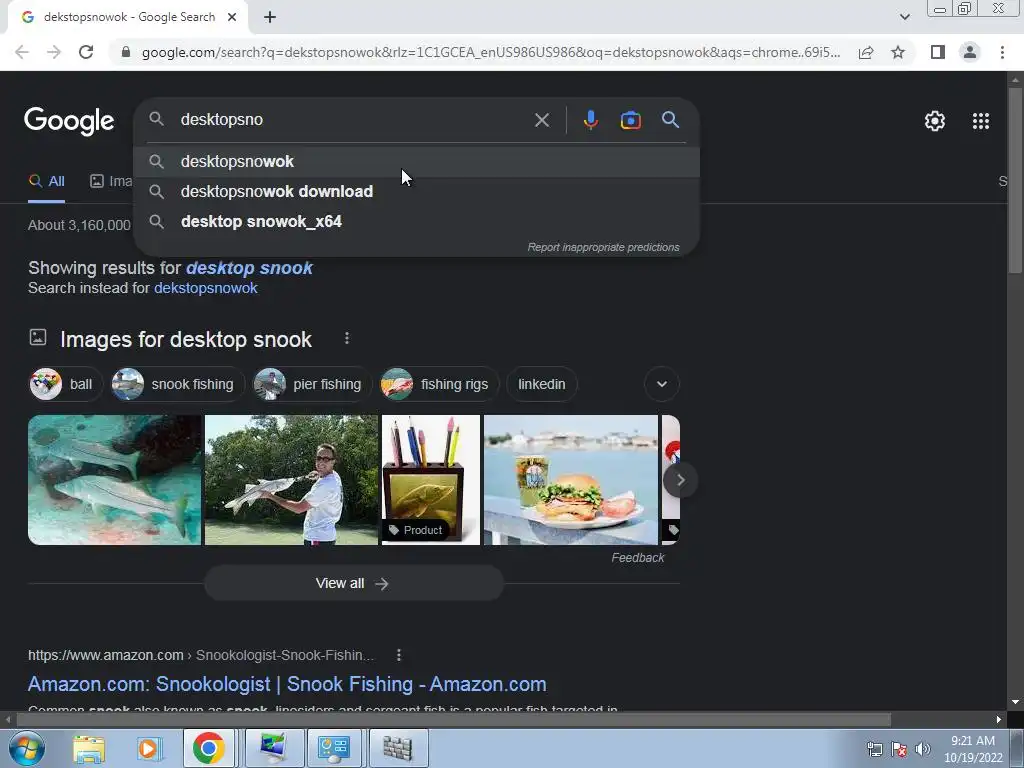Viewport: 1024px width, 768px height.
Task: Filter images by the 'ball' chip
Action: (65, 384)
